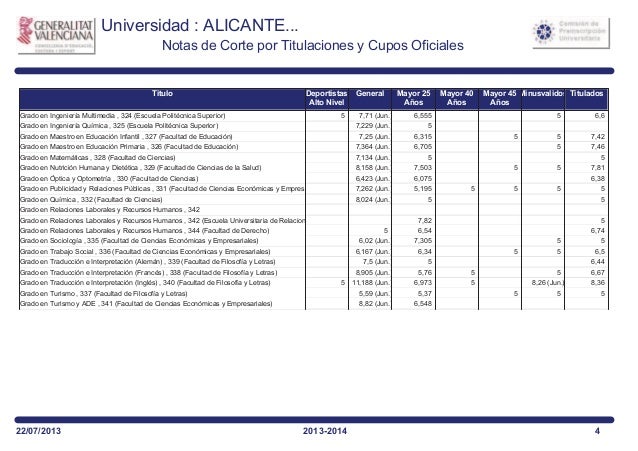Select the Grado en Sociología row title
638x451 pixels.
click(x=139, y=241)
